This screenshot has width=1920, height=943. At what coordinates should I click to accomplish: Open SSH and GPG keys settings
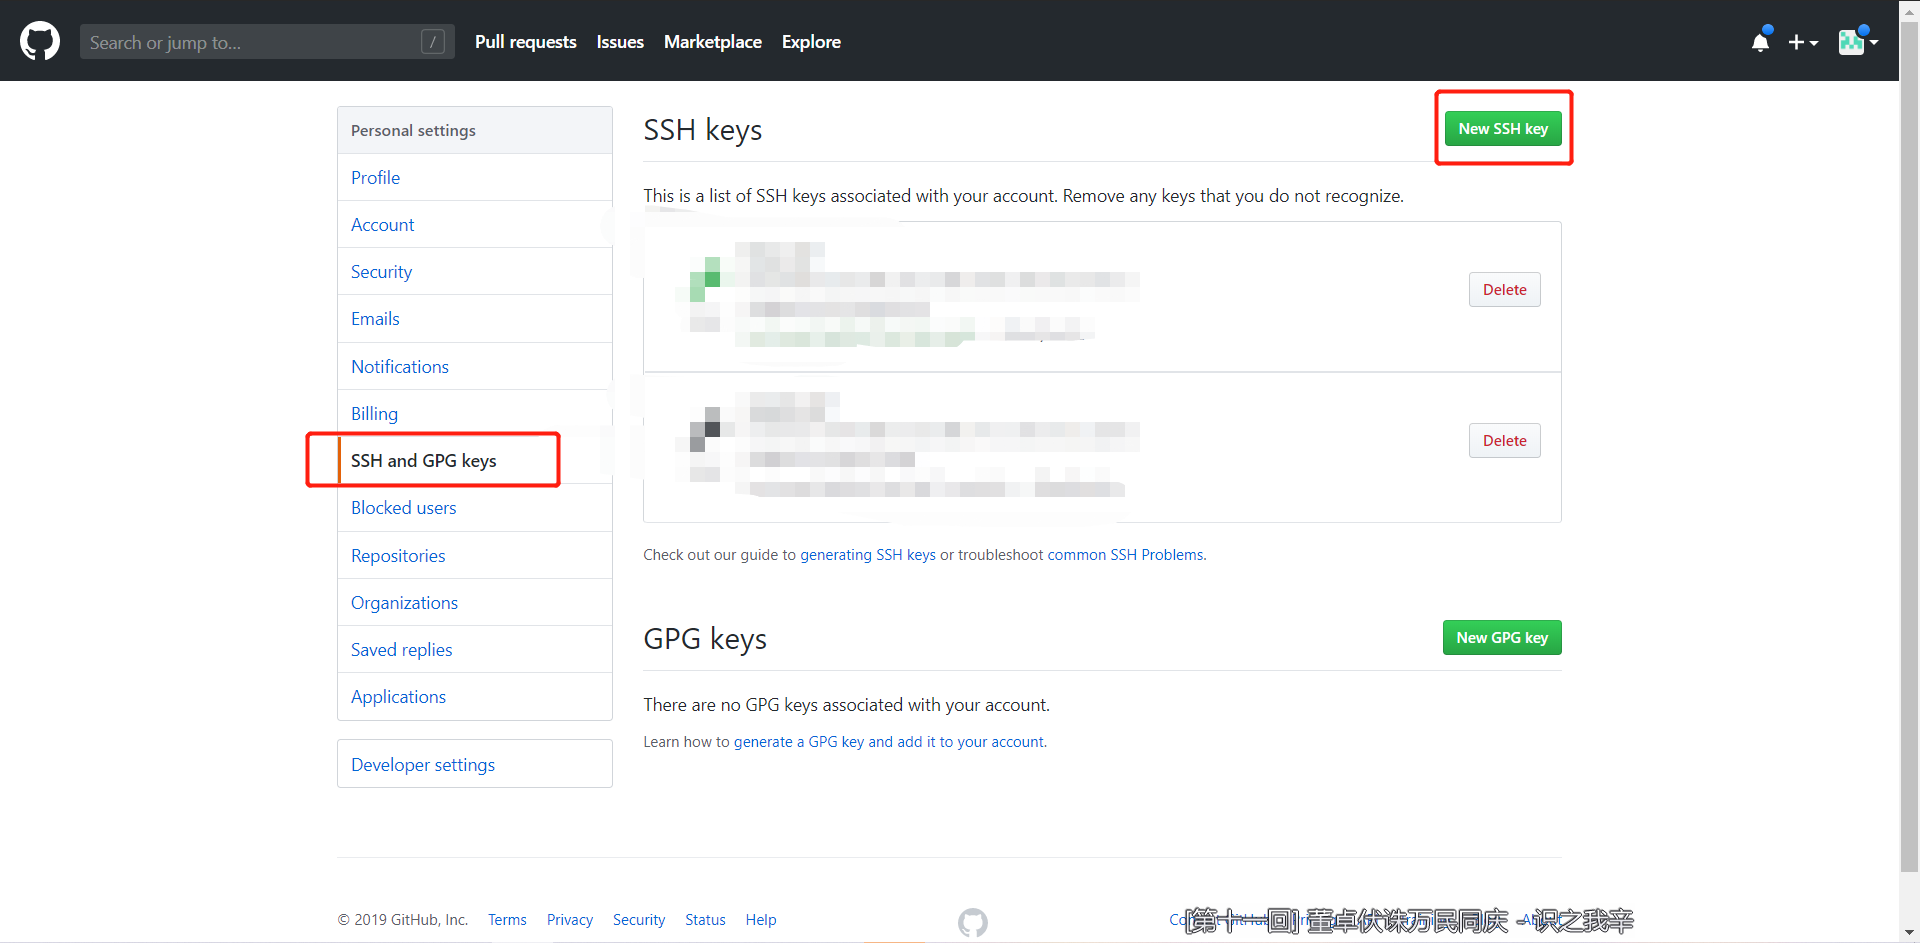click(424, 460)
